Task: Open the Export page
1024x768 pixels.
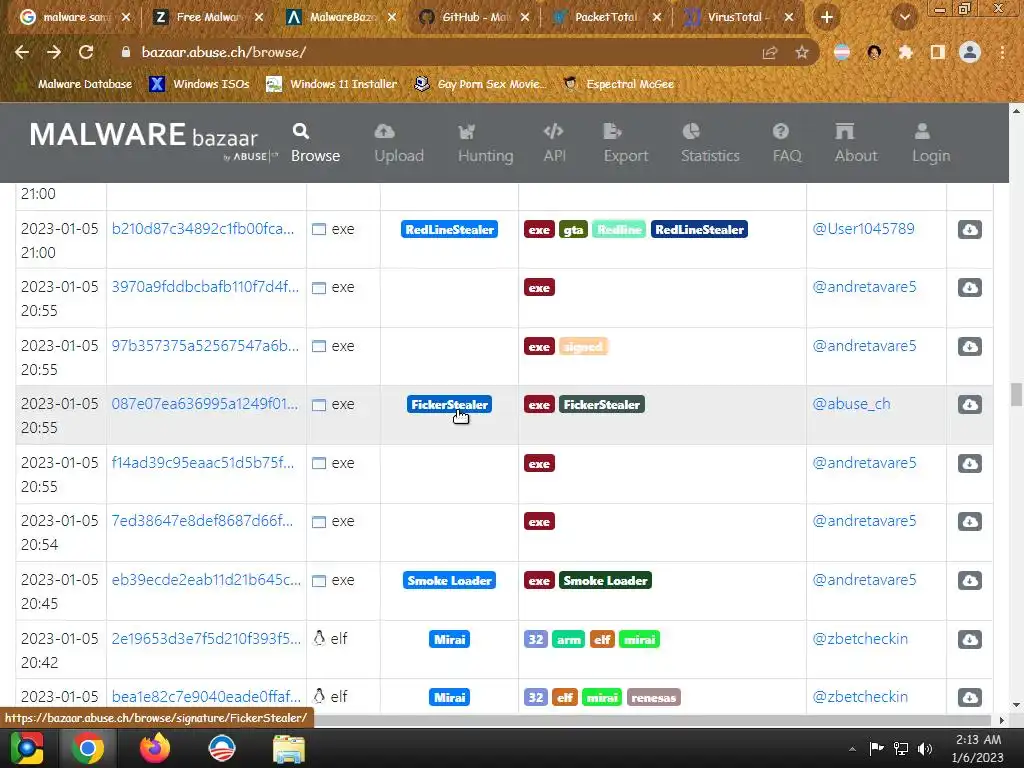Action: point(626,143)
